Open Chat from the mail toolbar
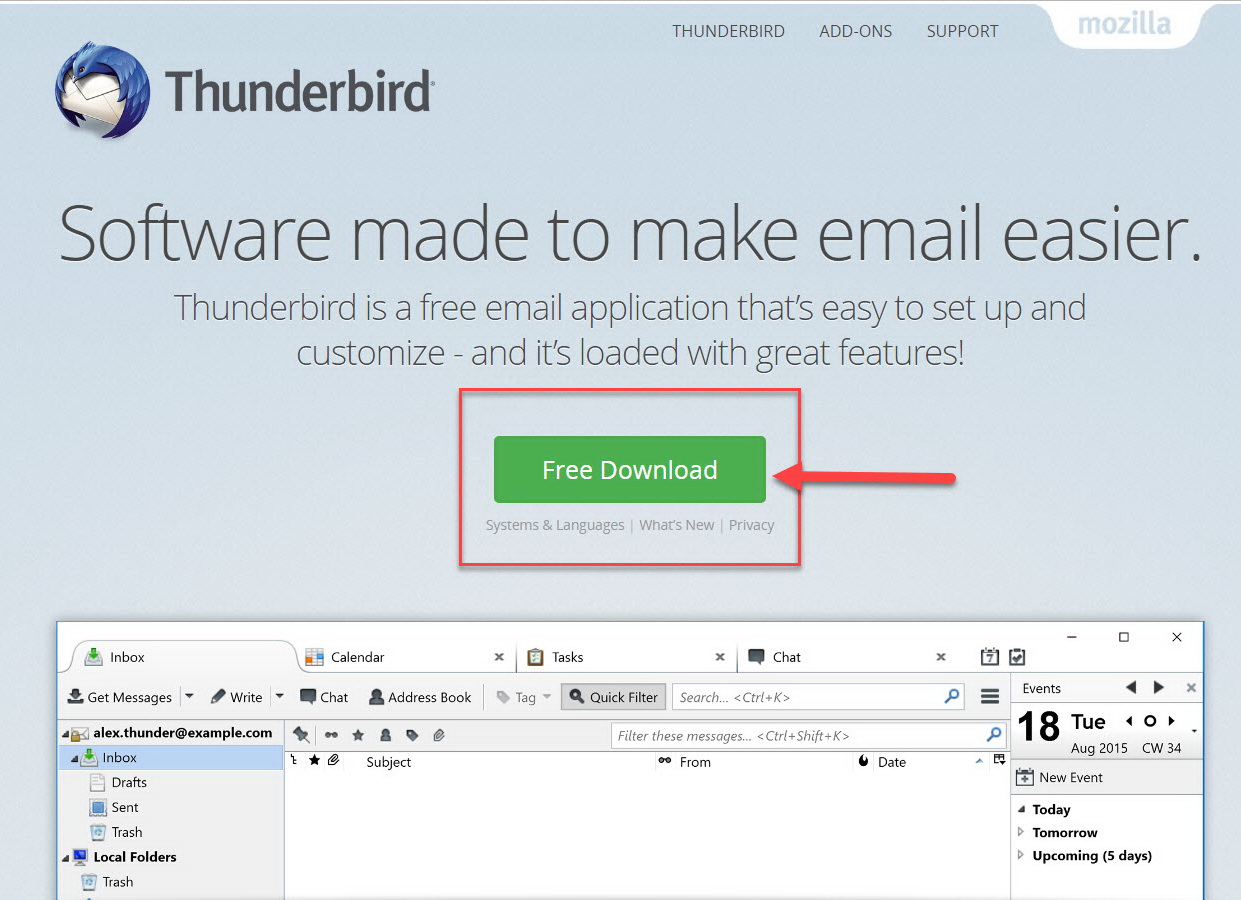This screenshot has width=1241, height=900. (324, 697)
